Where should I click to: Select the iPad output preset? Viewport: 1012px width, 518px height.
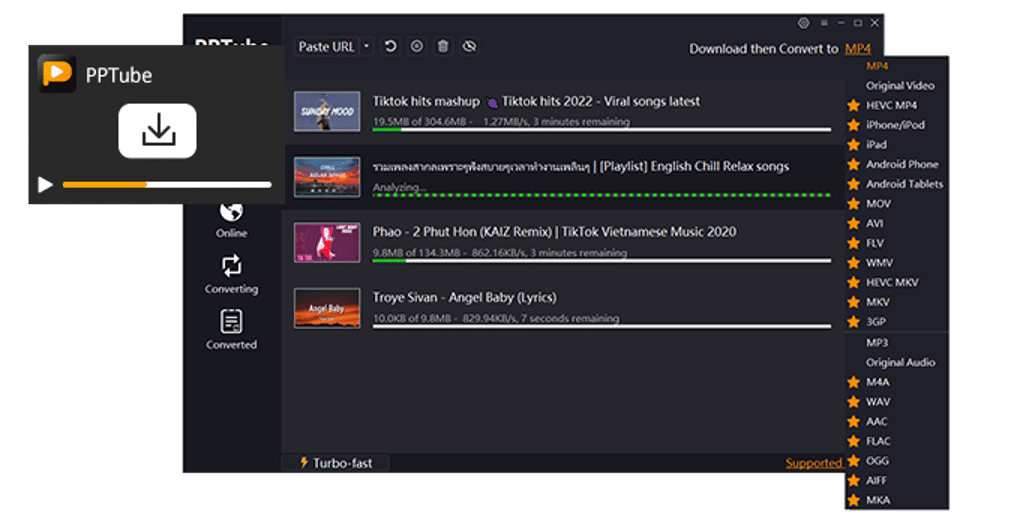(876, 144)
